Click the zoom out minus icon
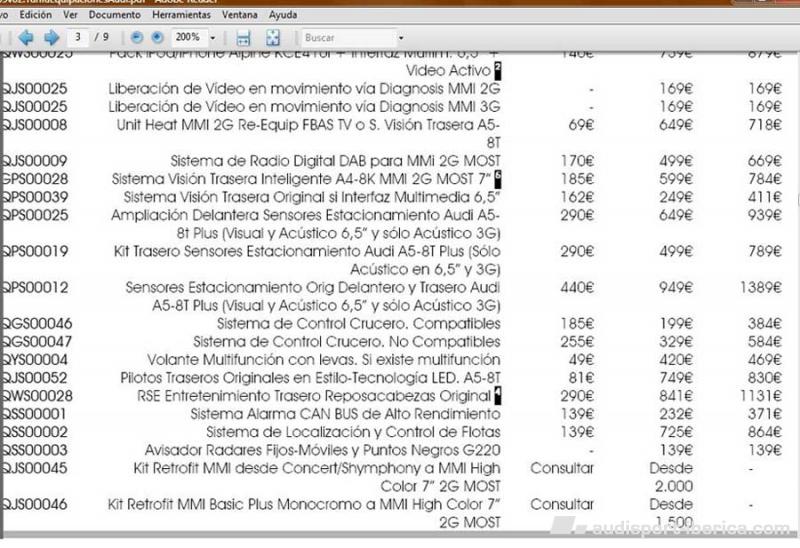The width and height of the screenshot is (800, 548). point(137,37)
